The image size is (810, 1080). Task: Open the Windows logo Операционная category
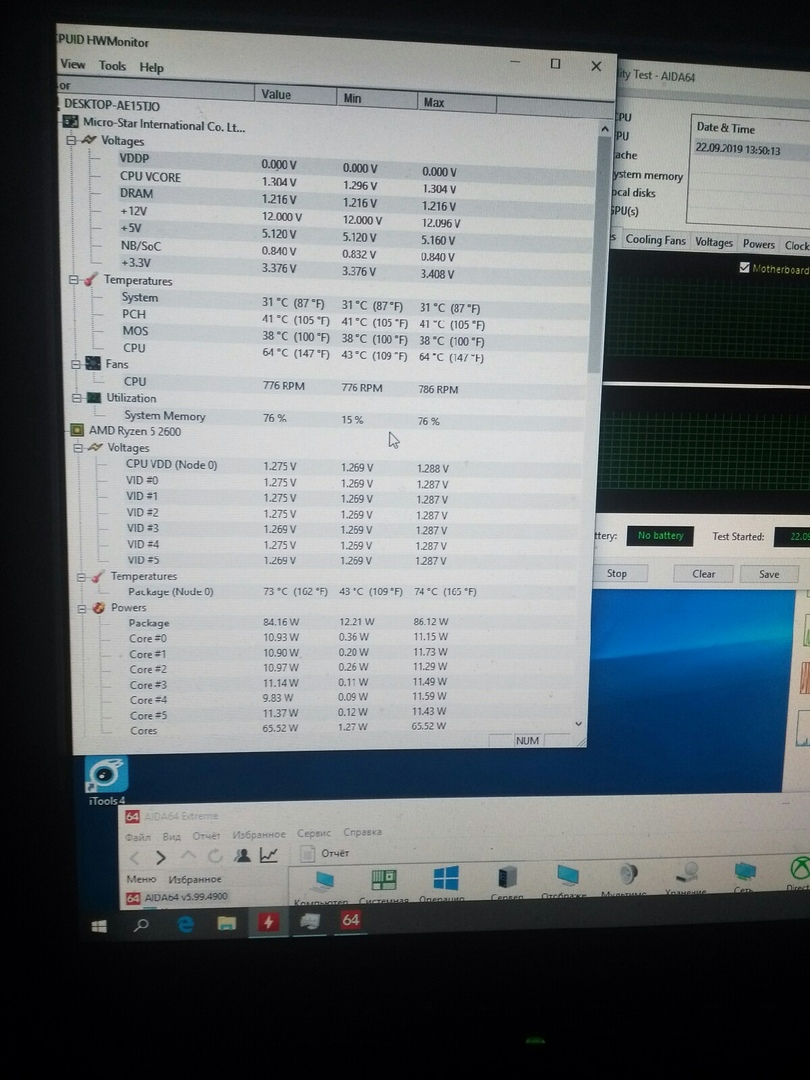[x=445, y=884]
